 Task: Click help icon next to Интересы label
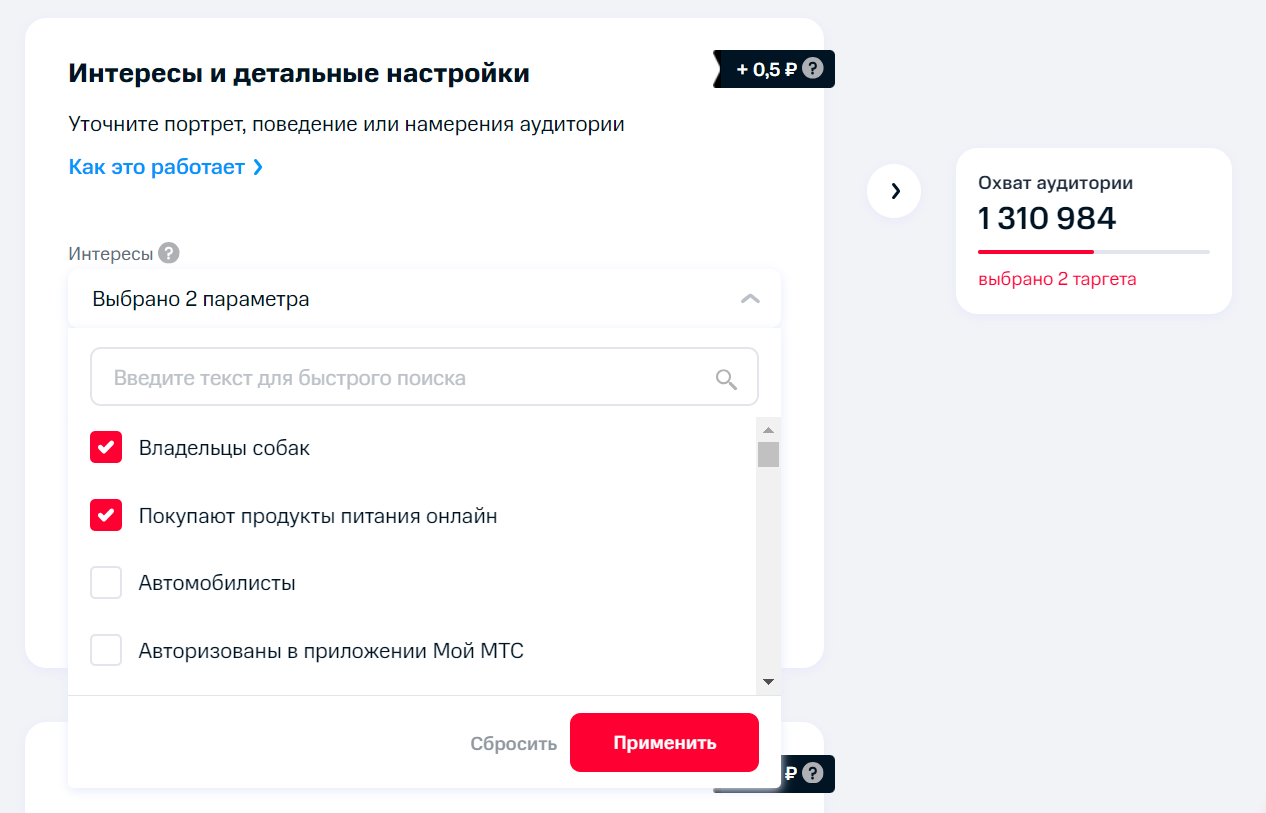[169, 253]
